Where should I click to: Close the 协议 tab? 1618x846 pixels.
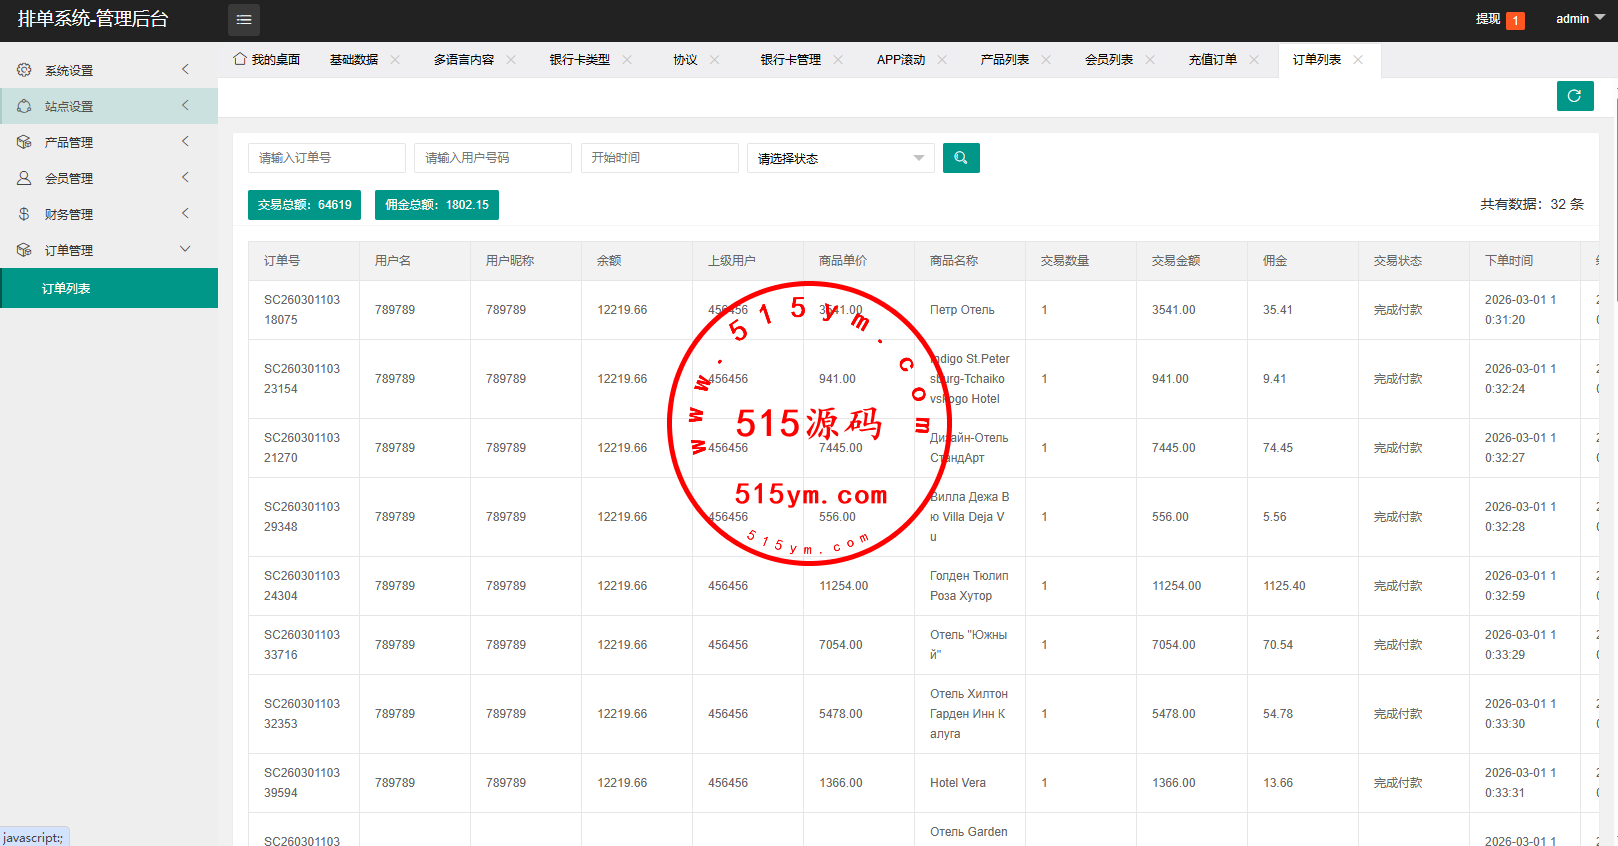[x=714, y=60]
